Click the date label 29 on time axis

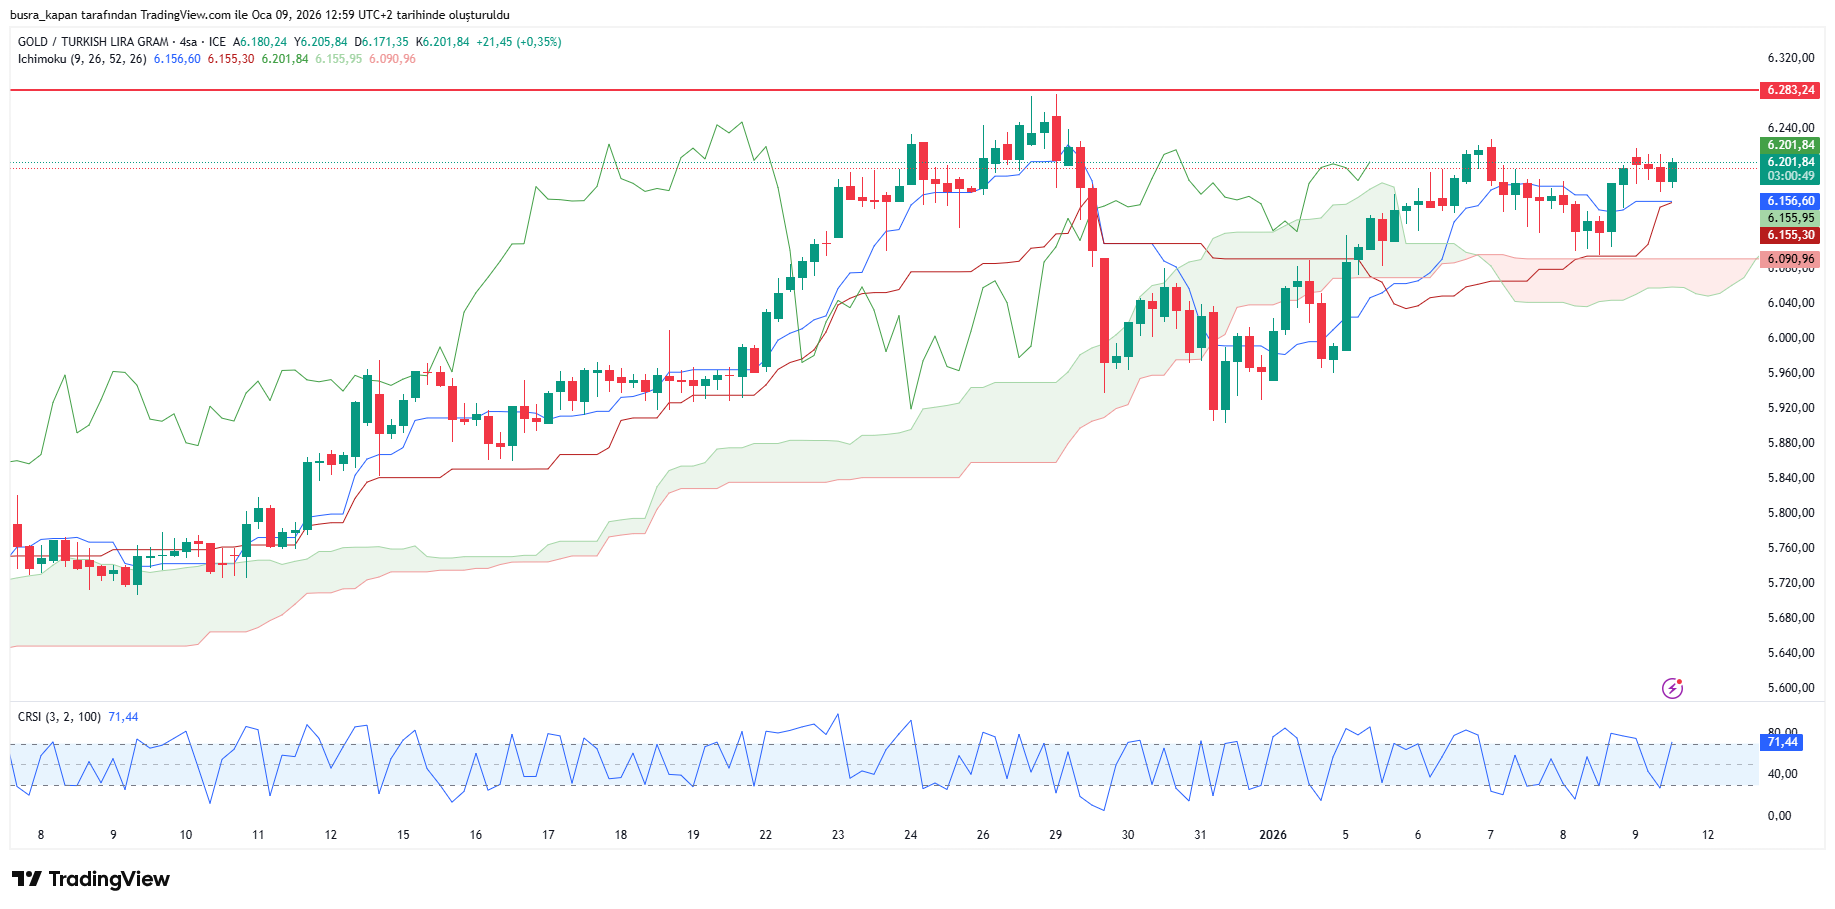(1055, 835)
